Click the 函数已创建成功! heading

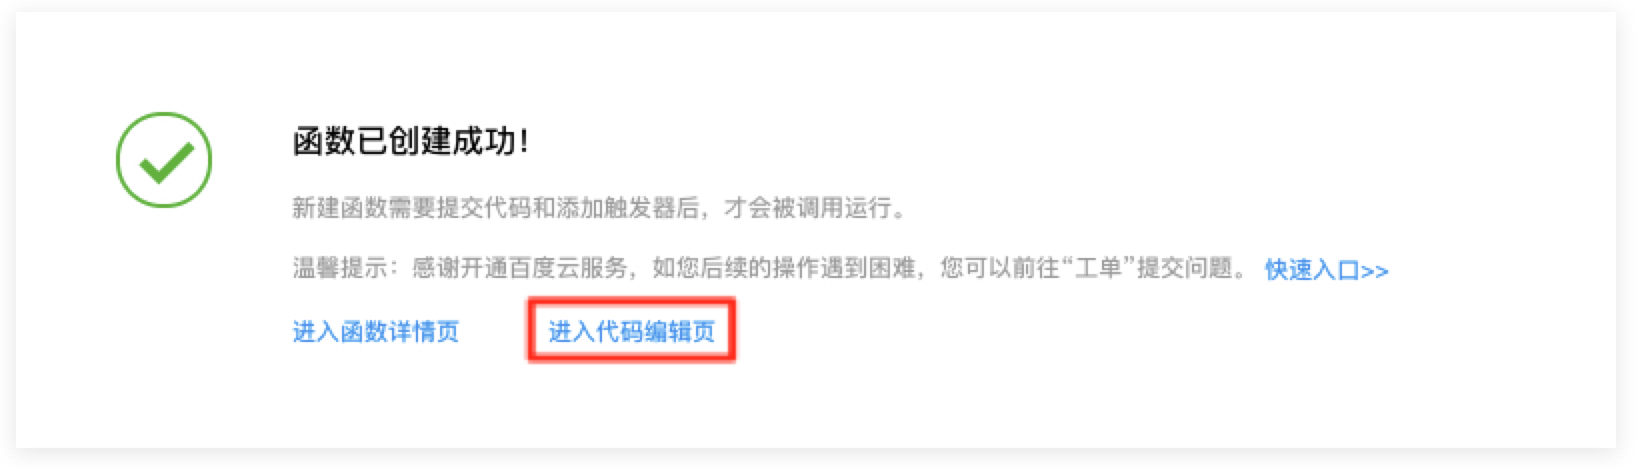410,141
